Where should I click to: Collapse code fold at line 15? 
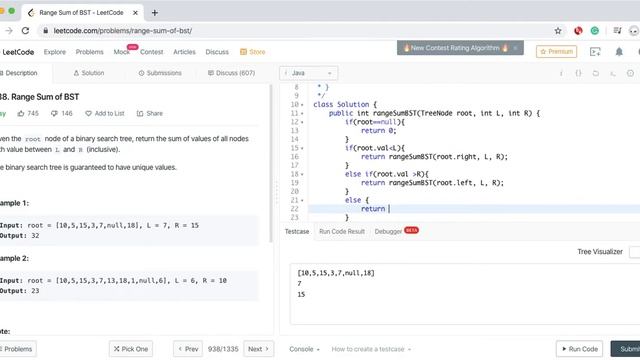click(302, 148)
